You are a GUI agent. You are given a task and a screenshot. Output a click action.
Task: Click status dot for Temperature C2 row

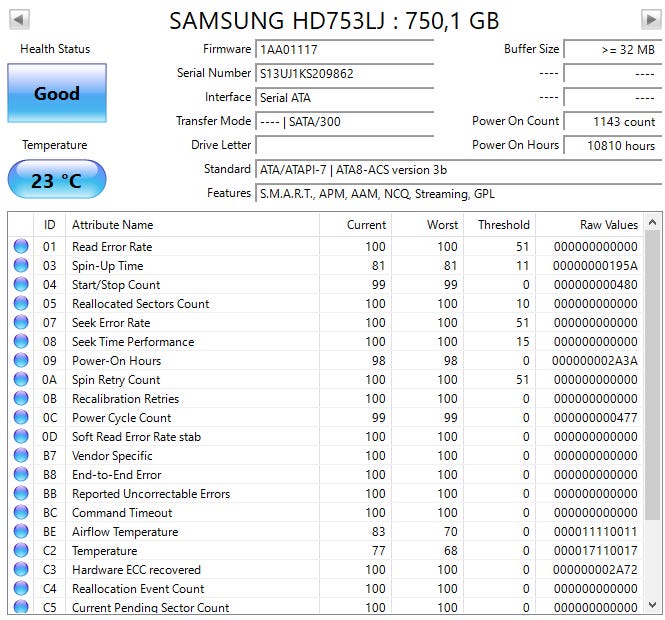[21, 550]
